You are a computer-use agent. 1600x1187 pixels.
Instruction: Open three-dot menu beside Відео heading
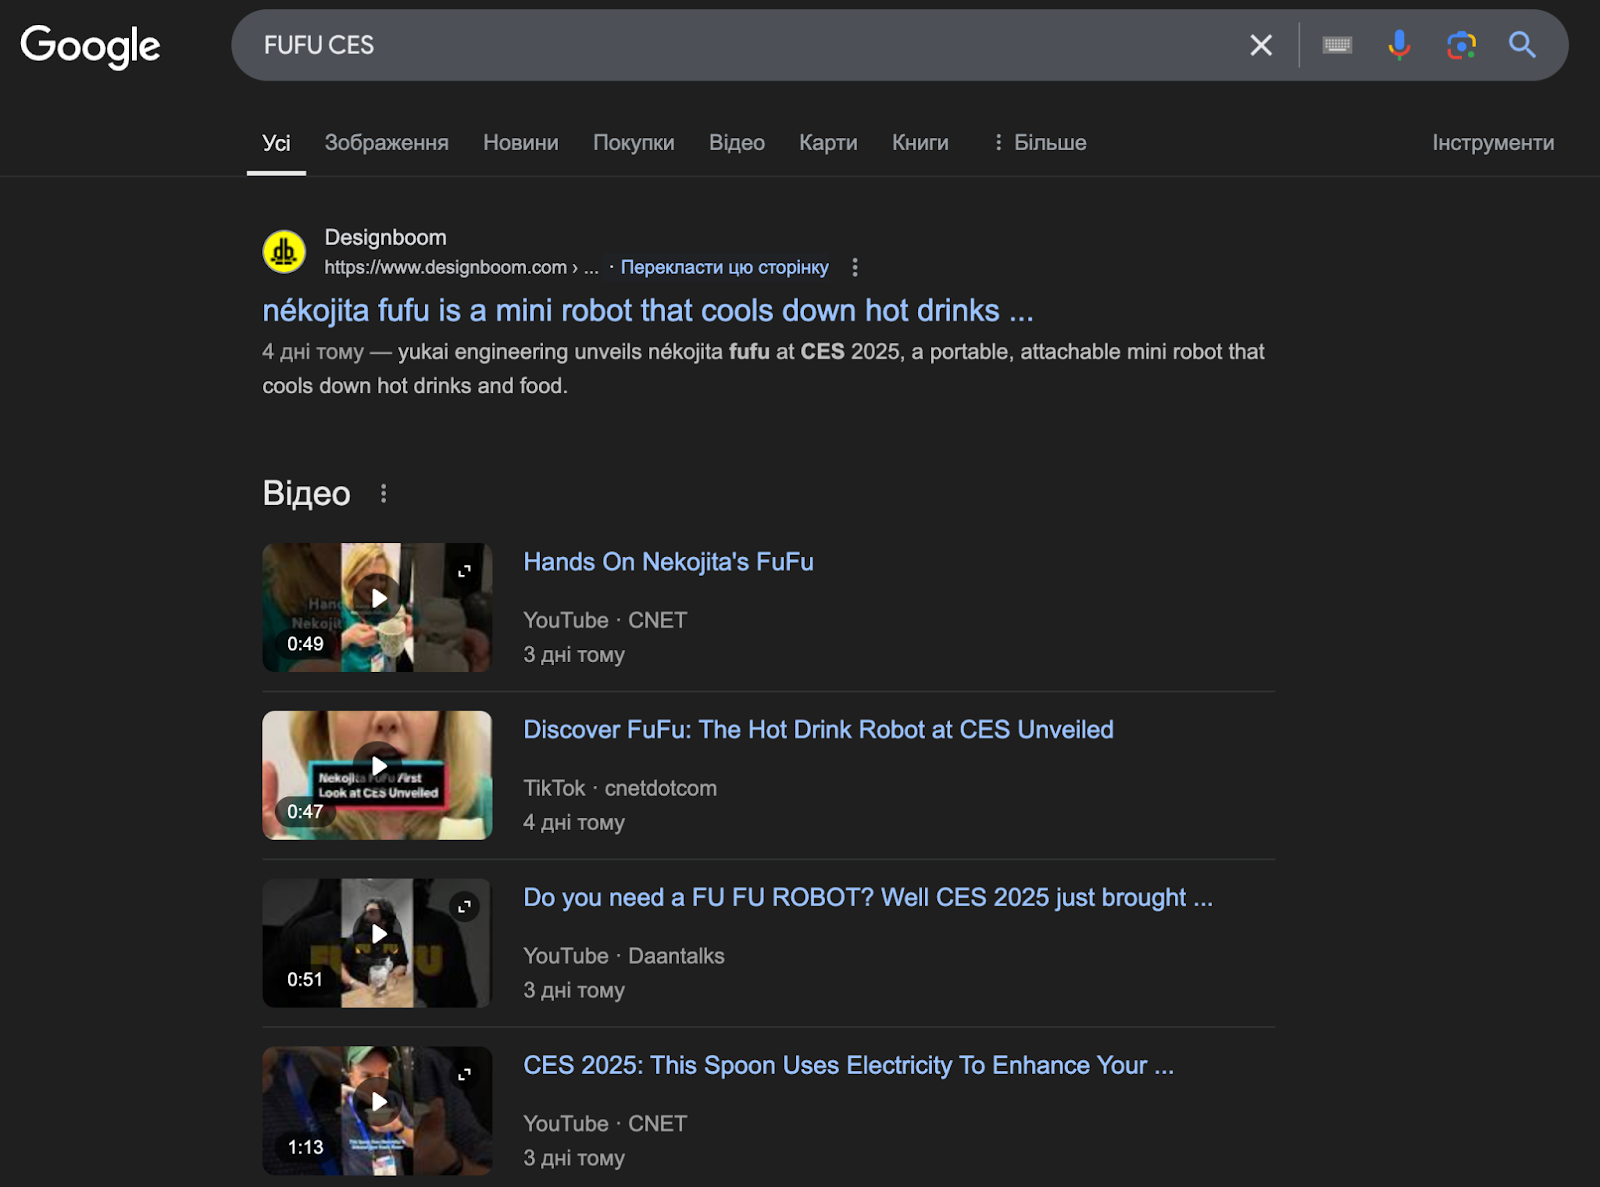383,493
